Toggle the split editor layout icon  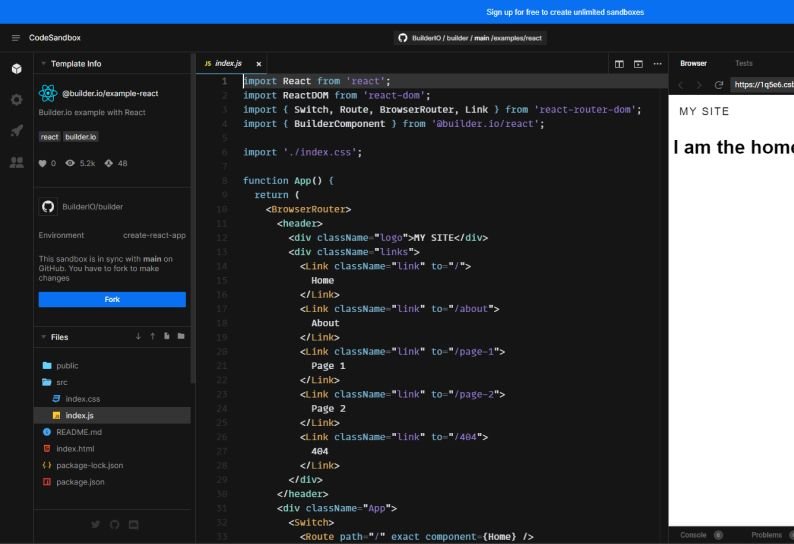620,64
